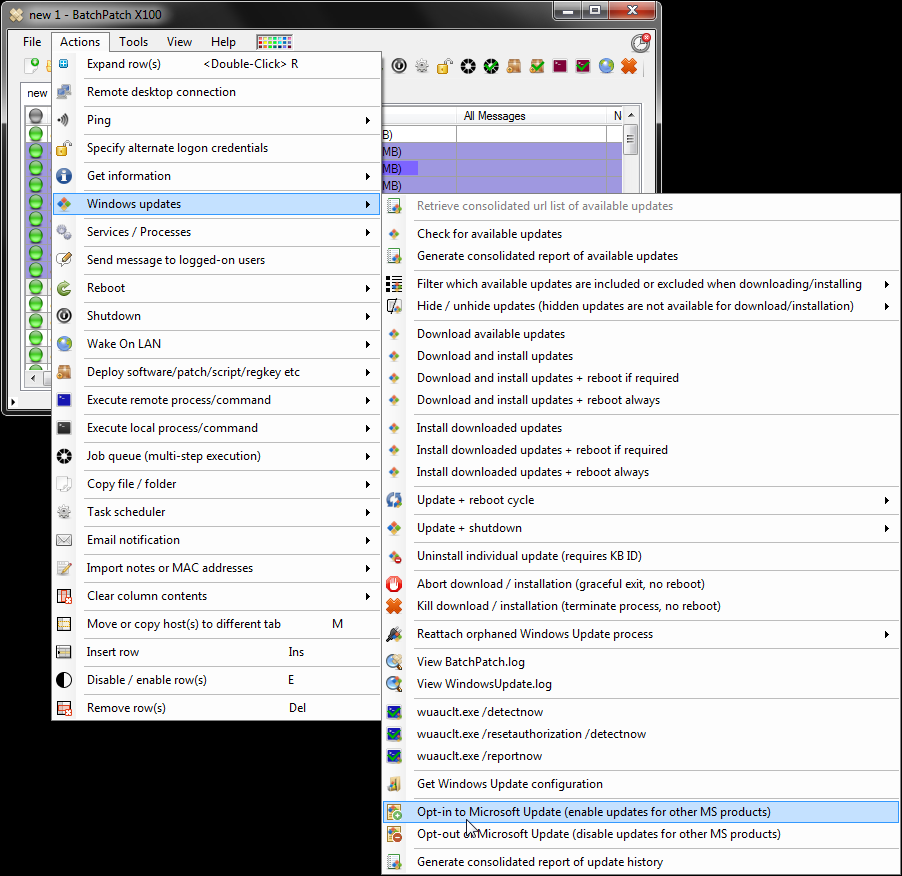Select Generate consolidated report of update history
The height and width of the screenshot is (876, 902).
point(641,862)
